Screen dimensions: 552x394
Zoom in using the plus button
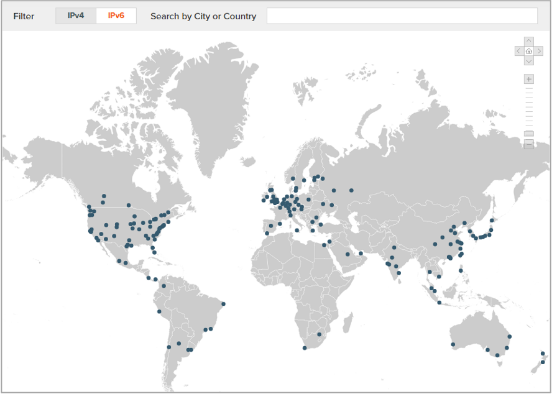[x=529, y=79]
